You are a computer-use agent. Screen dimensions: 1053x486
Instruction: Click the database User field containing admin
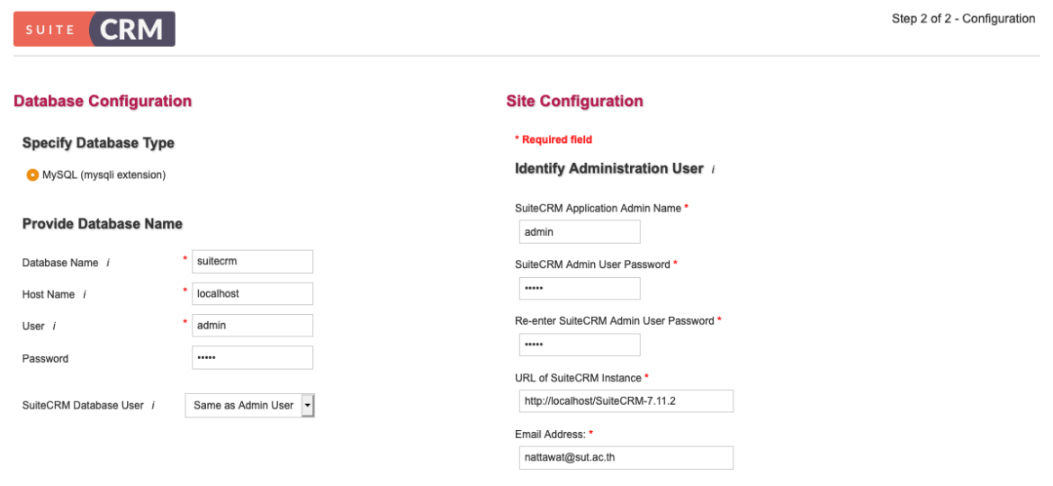point(252,326)
